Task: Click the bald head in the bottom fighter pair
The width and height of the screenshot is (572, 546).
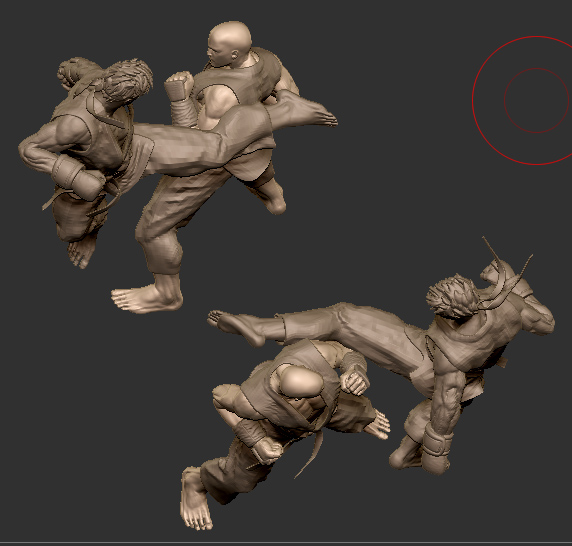Action: click(302, 382)
